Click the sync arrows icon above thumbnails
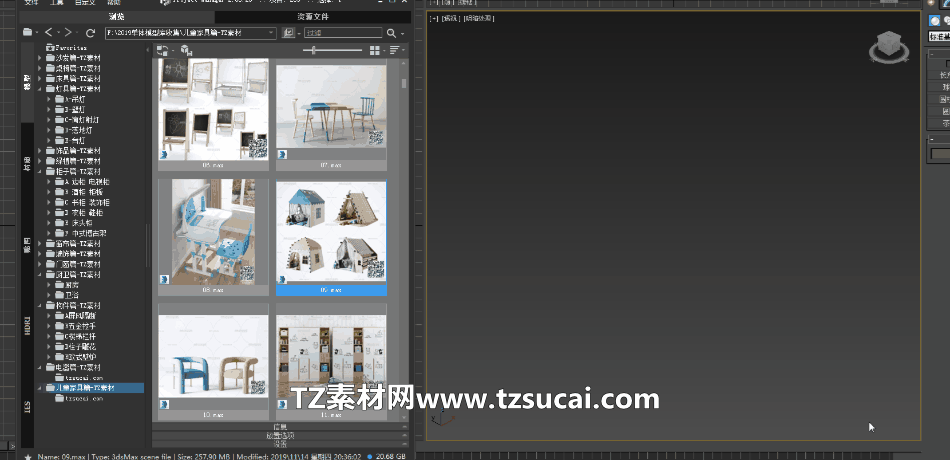The image size is (950, 460). (x=162, y=50)
